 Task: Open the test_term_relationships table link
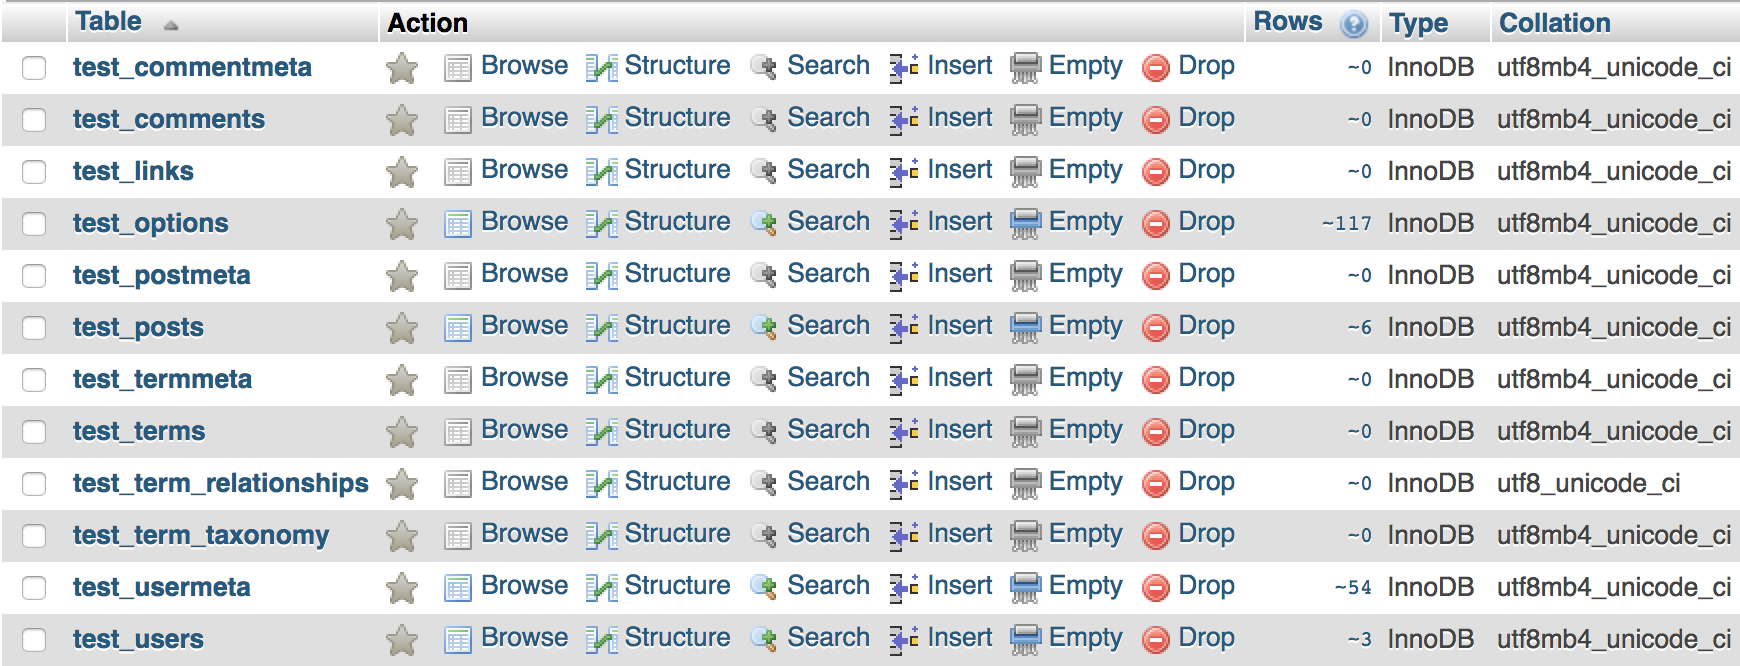[220, 483]
